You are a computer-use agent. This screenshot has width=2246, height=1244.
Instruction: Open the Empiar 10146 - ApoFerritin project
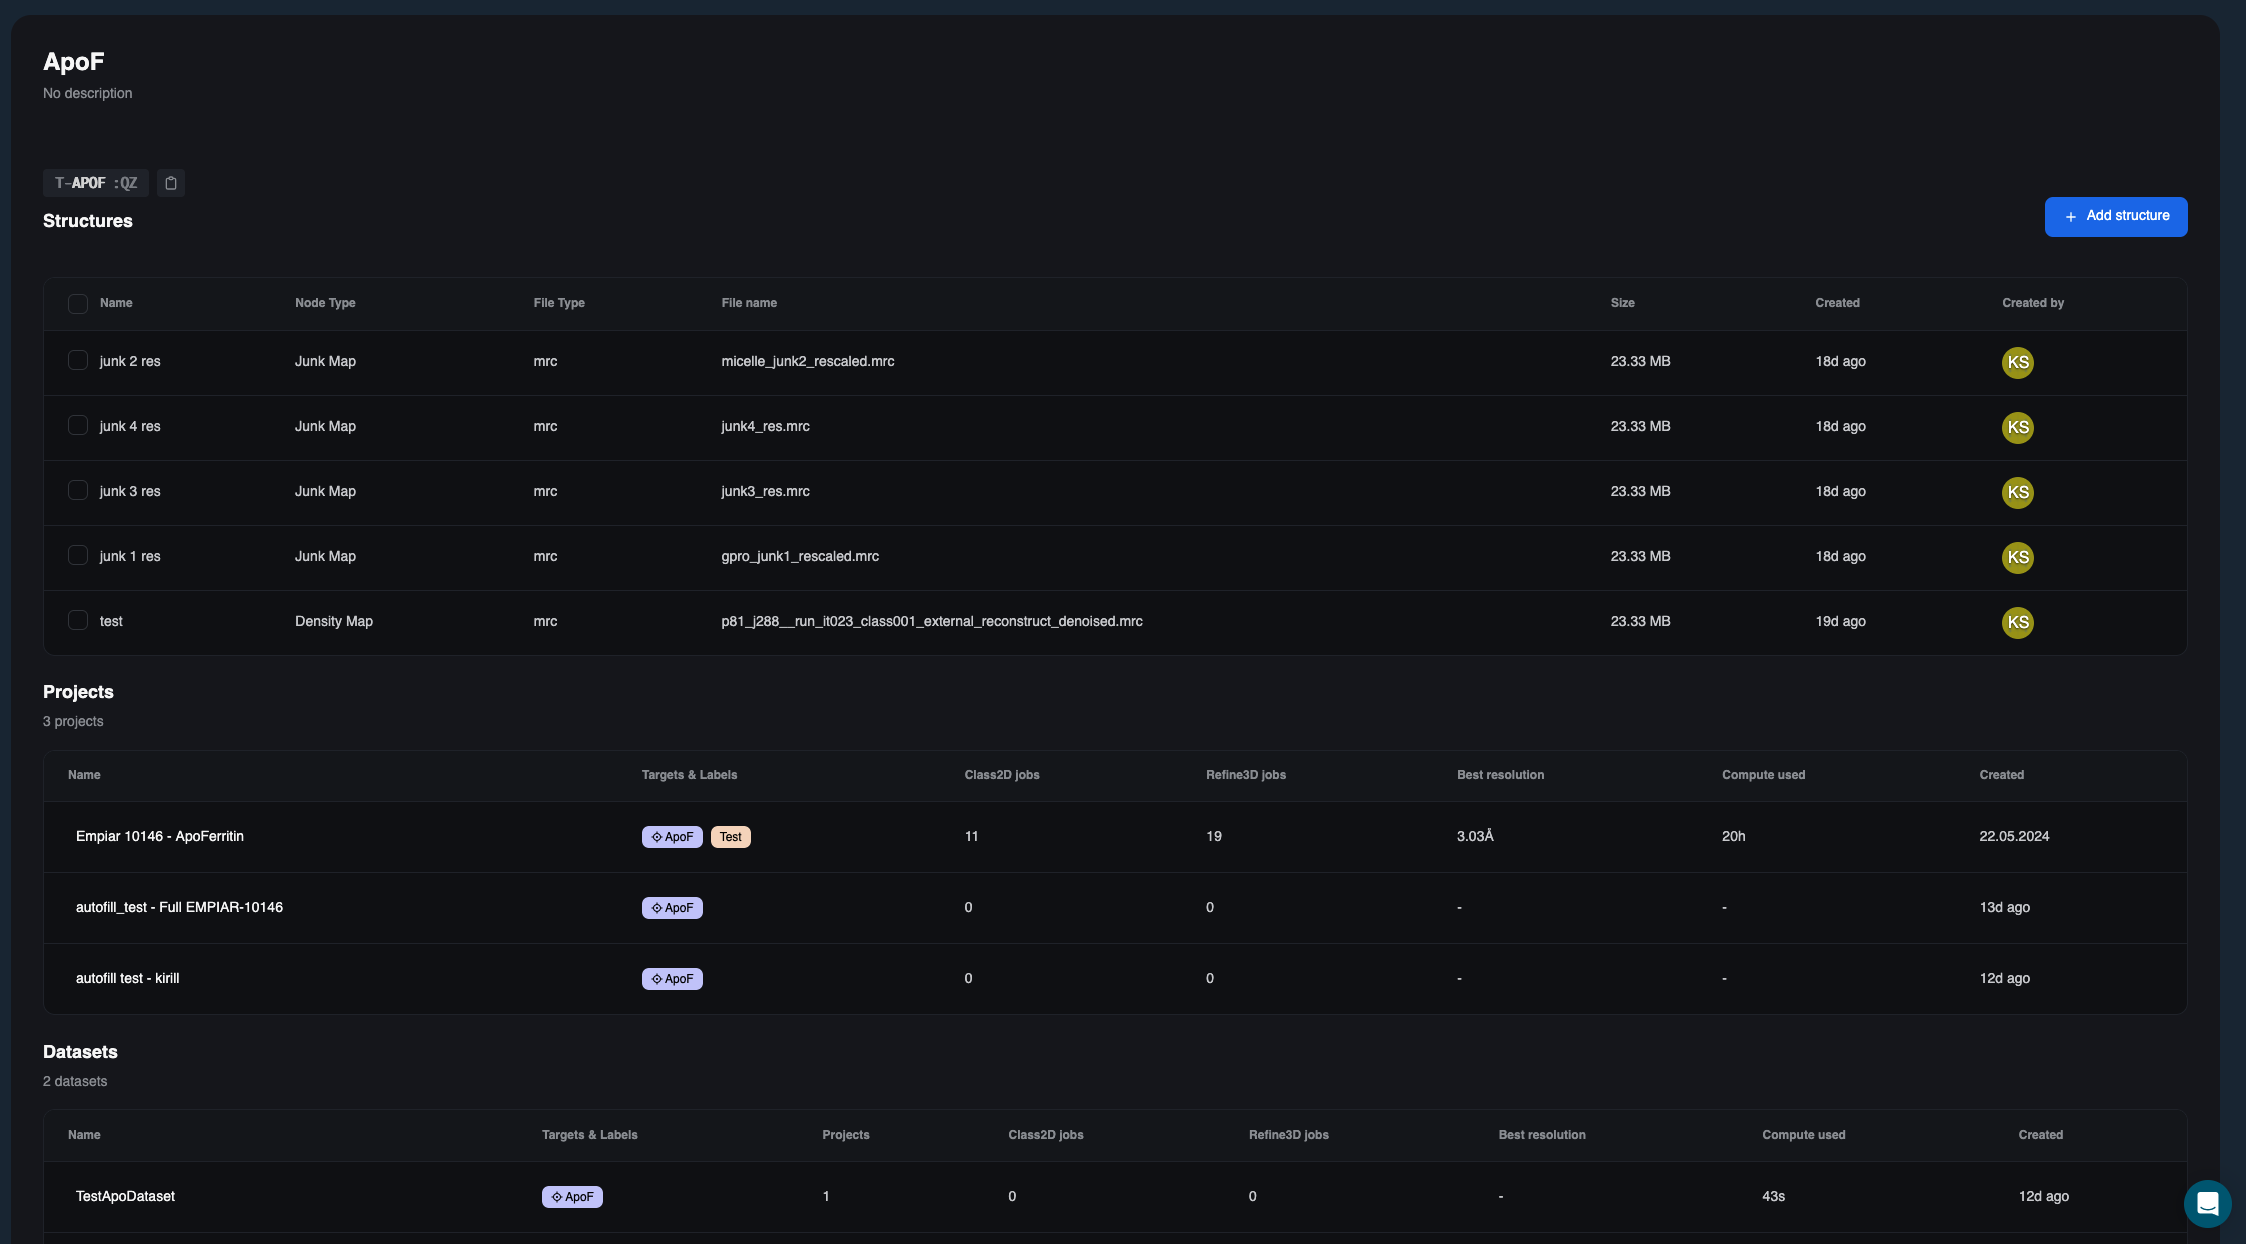160,836
